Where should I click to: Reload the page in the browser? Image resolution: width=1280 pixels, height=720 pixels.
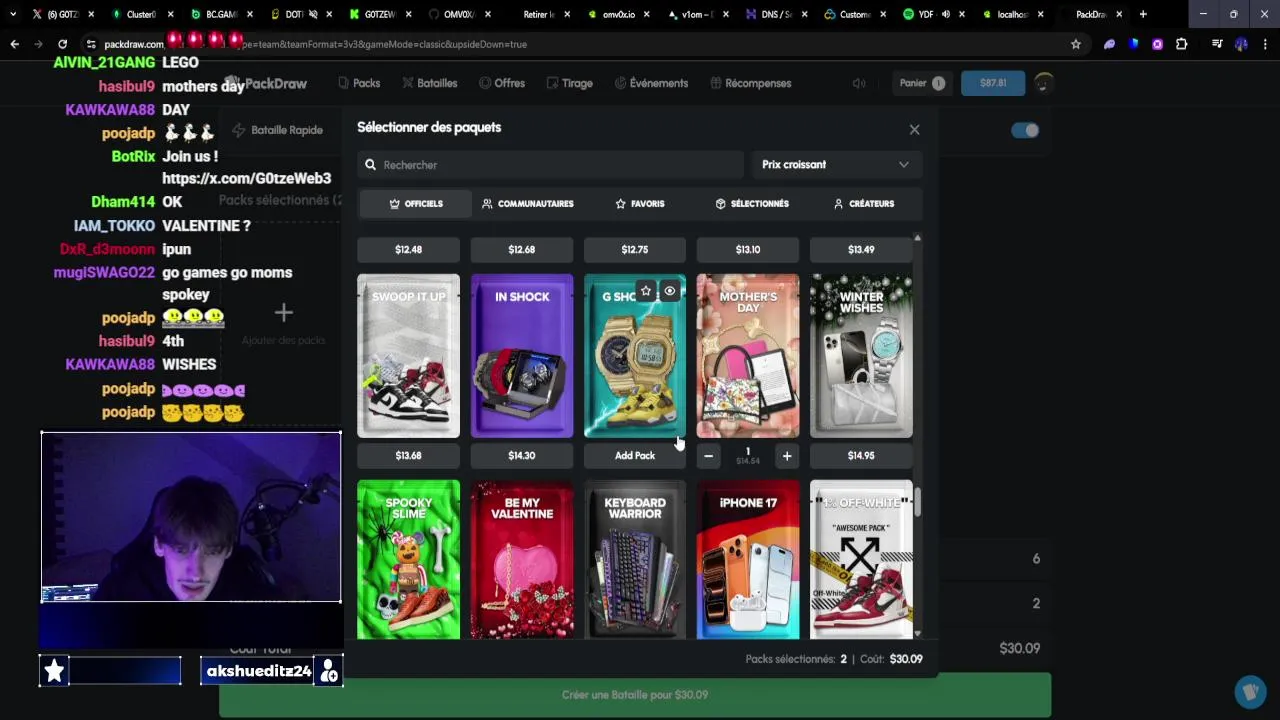click(x=62, y=44)
